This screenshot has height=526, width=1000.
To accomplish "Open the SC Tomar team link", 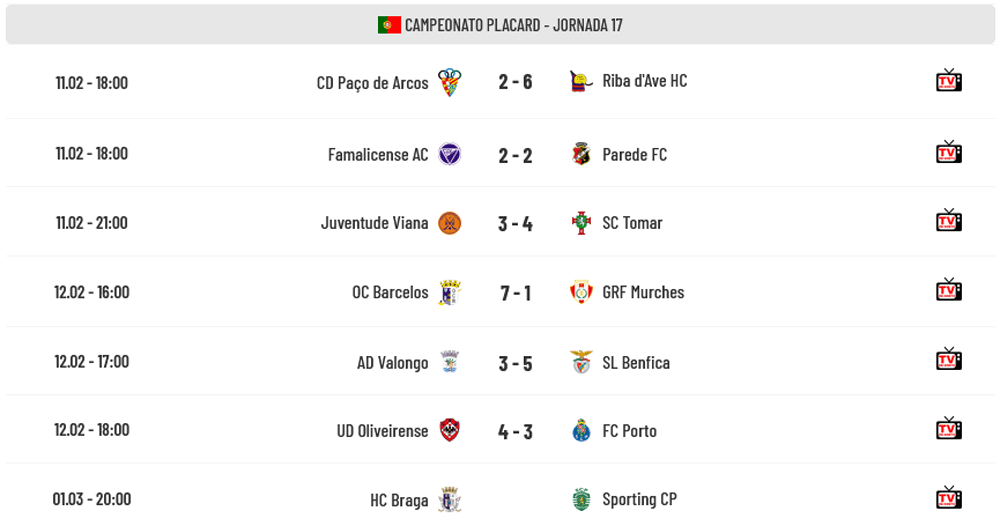I will tap(632, 223).
